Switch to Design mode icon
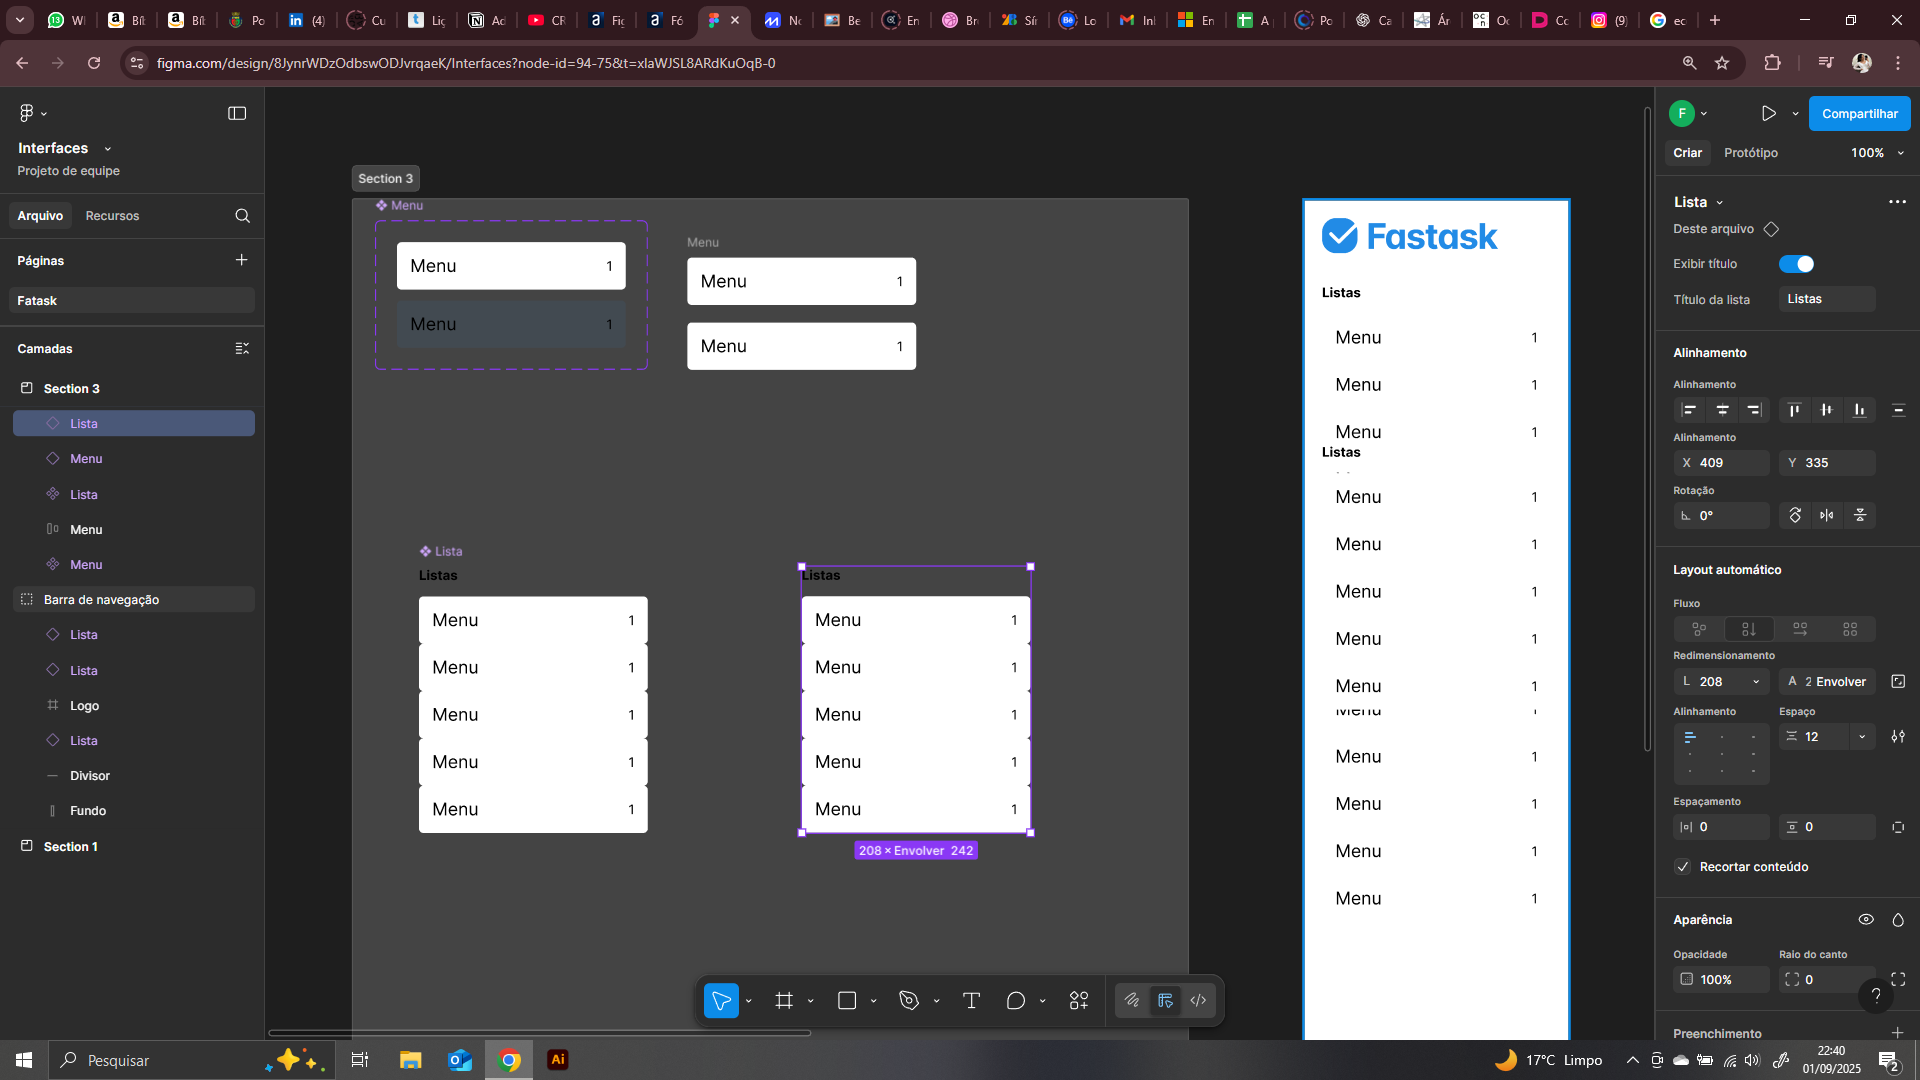1920x1080 pixels. pyautogui.click(x=1165, y=1000)
